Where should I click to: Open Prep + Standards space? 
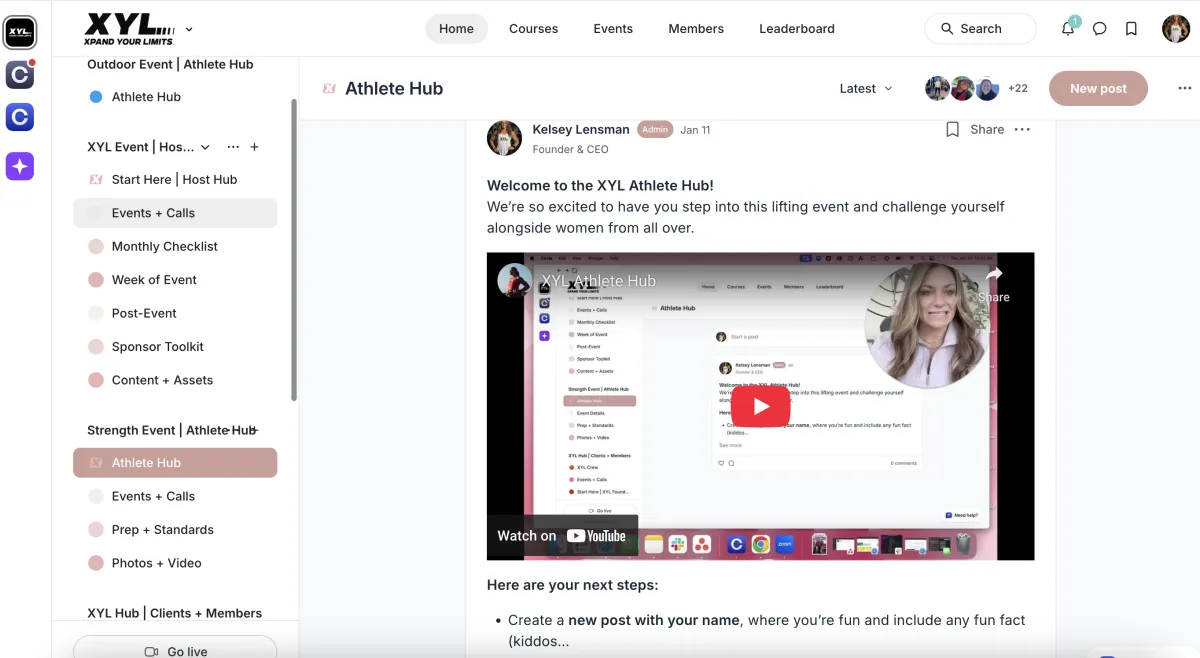[x=175, y=530]
